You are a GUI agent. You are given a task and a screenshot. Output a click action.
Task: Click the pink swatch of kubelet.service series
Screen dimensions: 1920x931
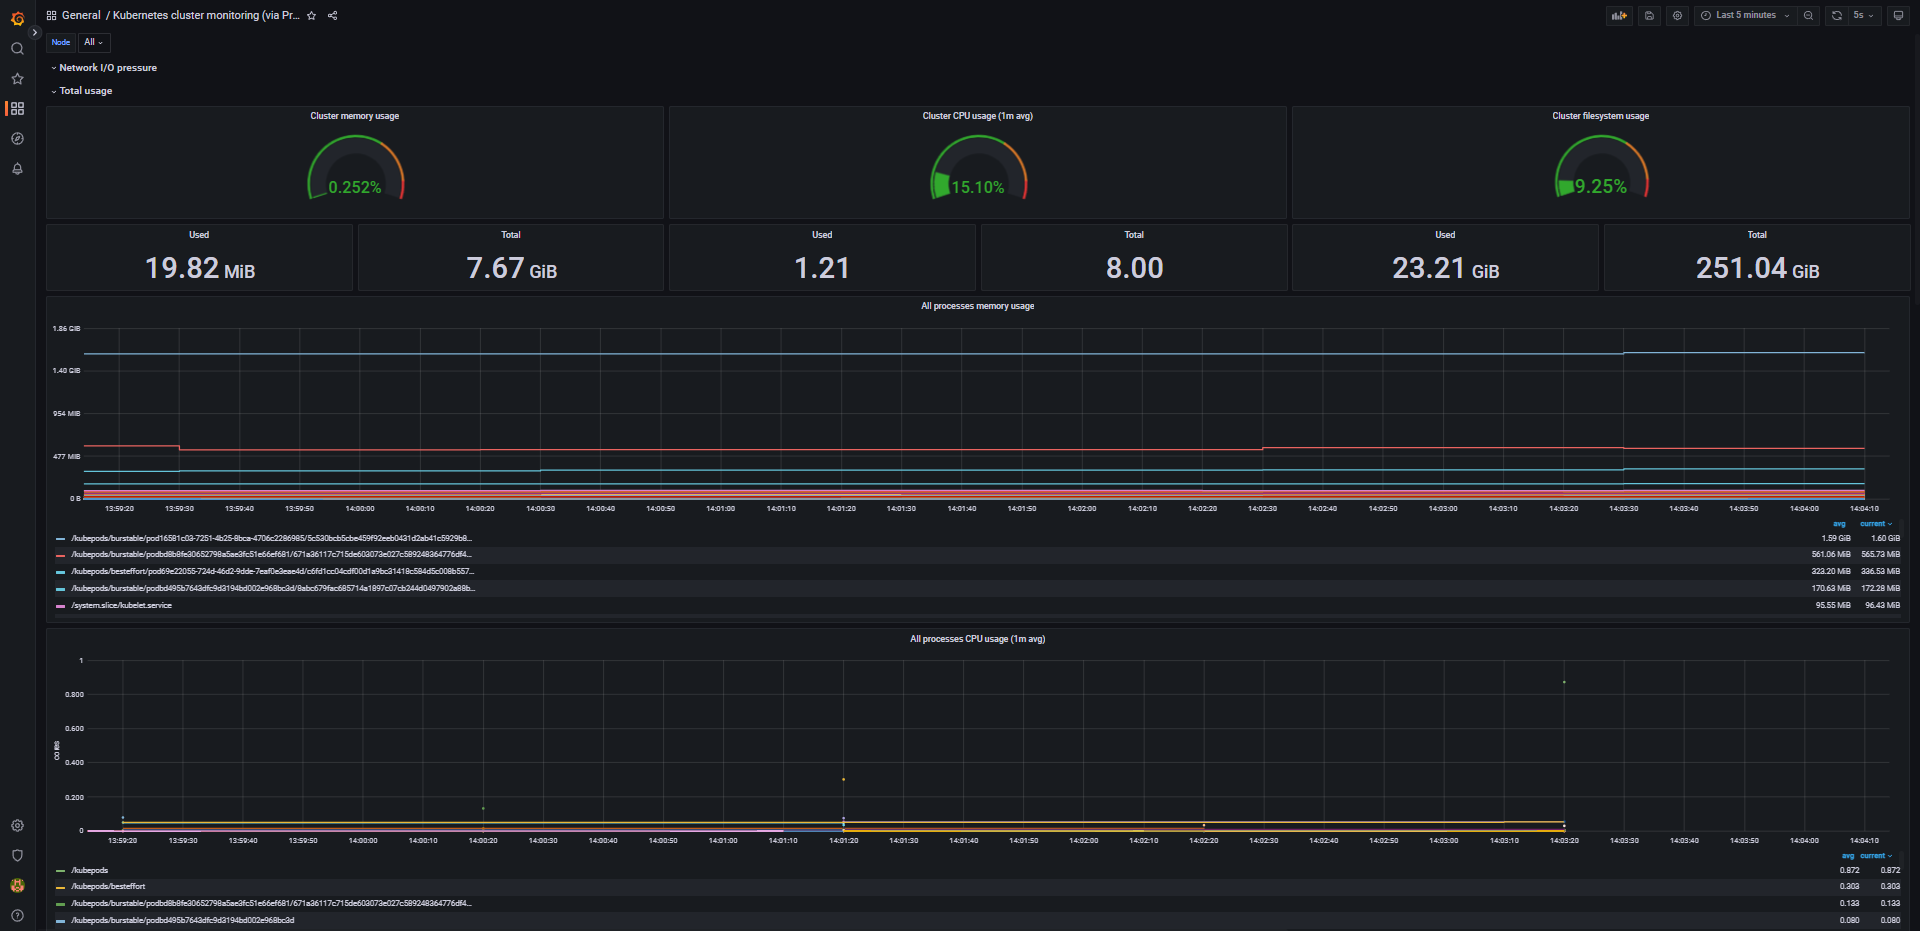point(61,605)
